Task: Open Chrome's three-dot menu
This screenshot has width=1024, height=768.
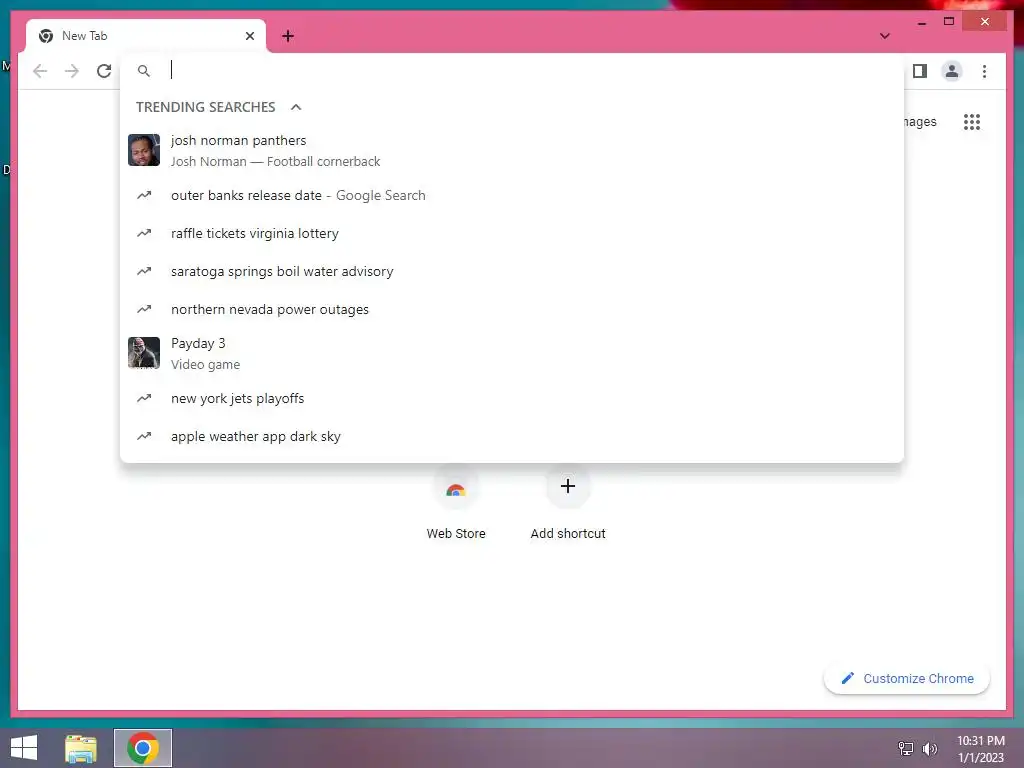Action: coord(984,71)
